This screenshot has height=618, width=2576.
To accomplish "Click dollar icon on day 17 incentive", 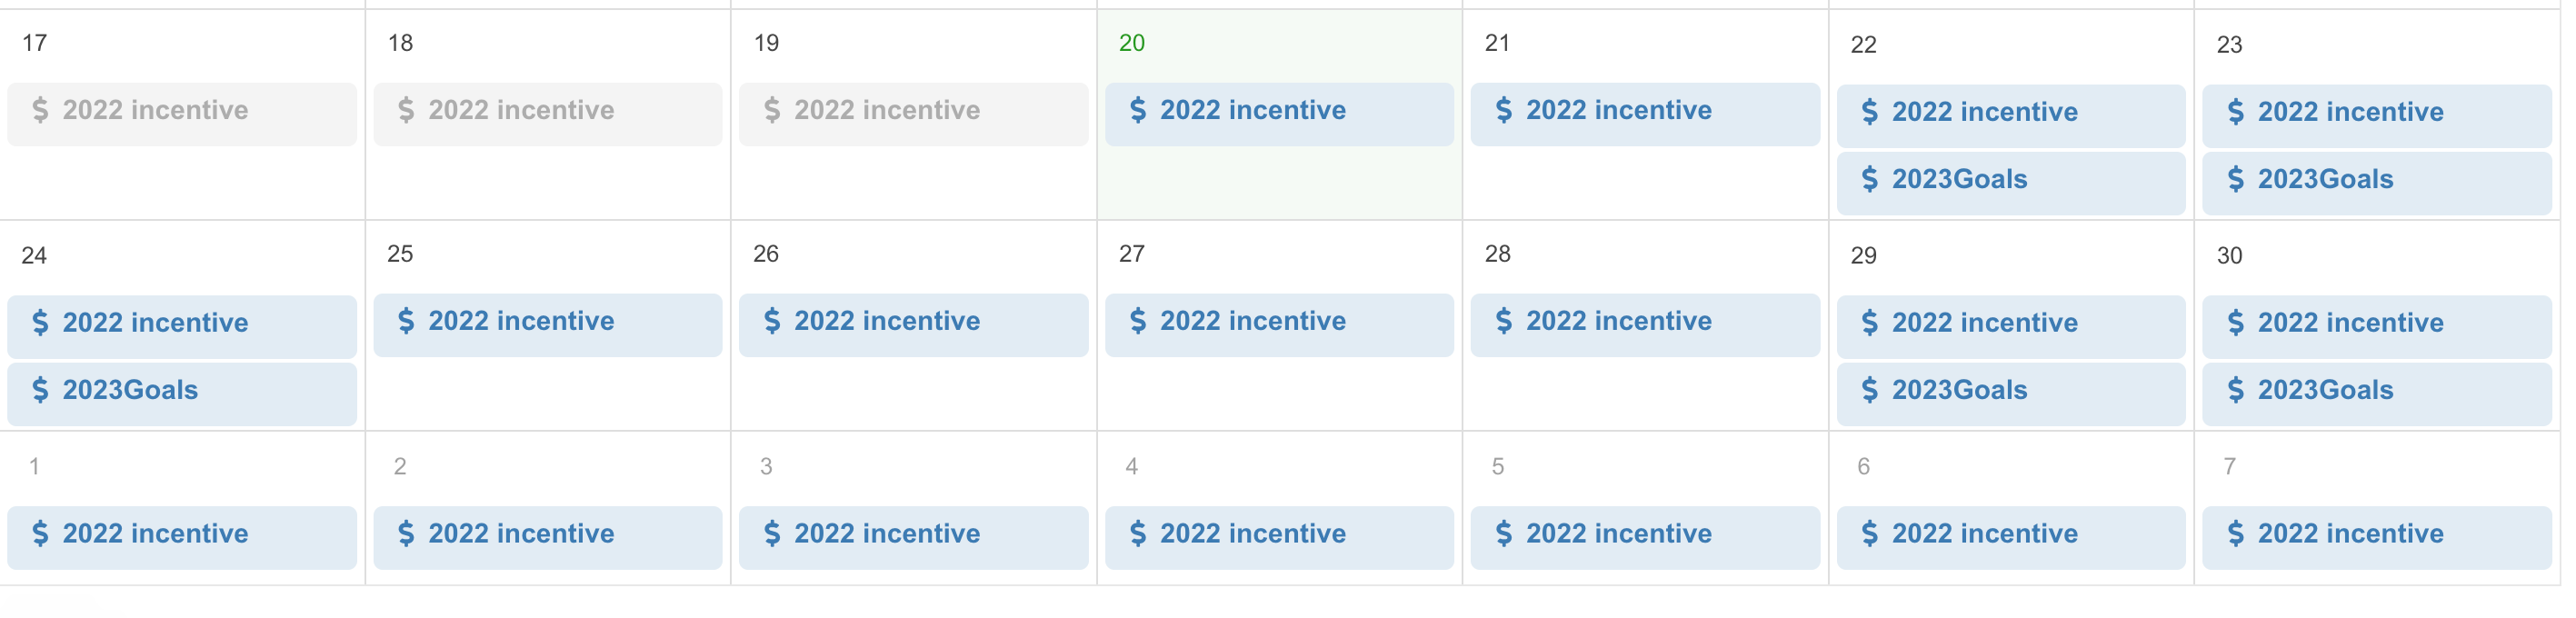I will pyautogui.click(x=40, y=110).
